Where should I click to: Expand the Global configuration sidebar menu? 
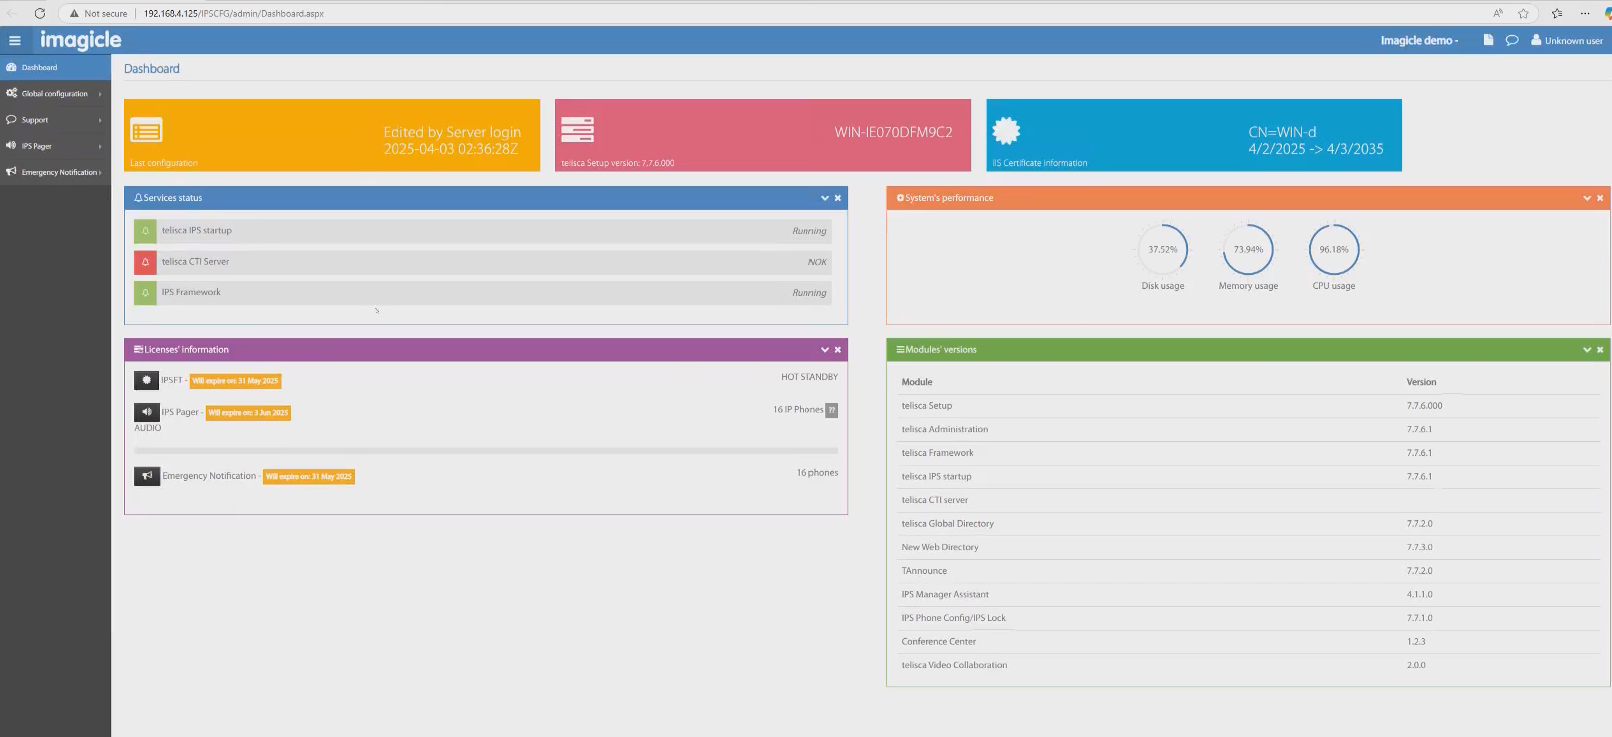click(x=55, y=94)
